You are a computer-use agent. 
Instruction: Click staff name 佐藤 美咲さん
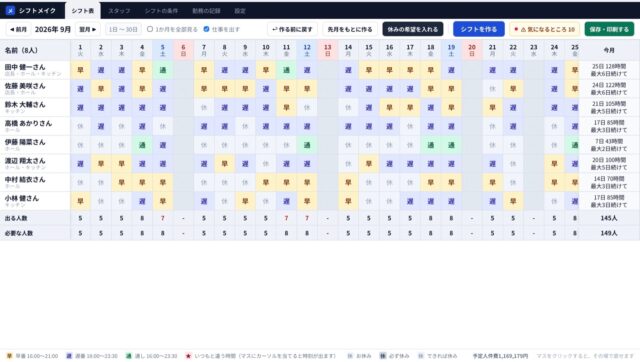(25, 86)
